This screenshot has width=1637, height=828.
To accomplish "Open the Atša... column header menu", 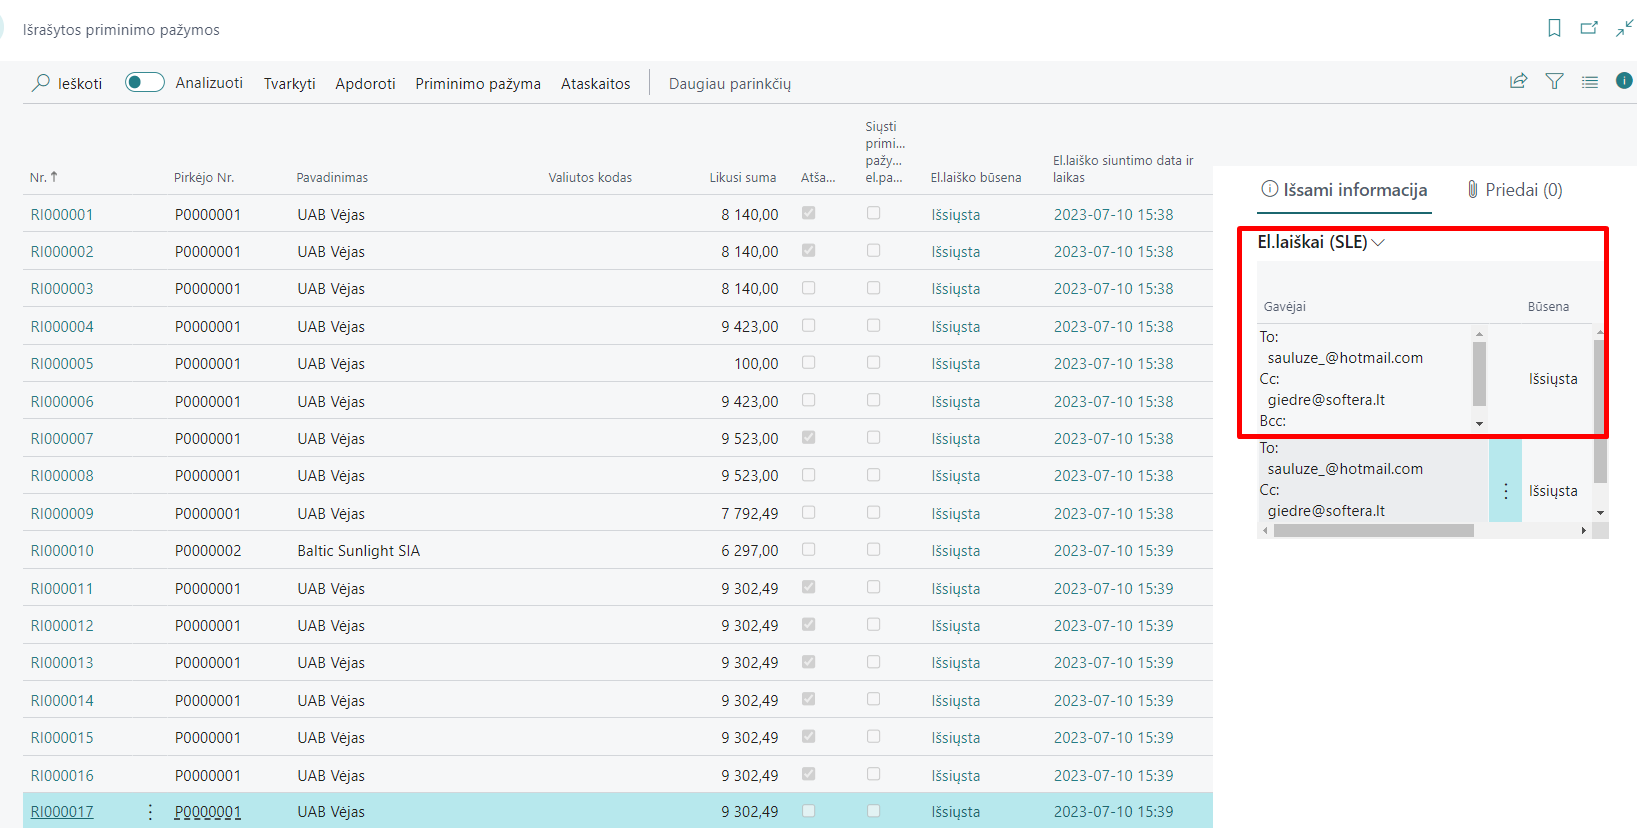I will (817, 177).
